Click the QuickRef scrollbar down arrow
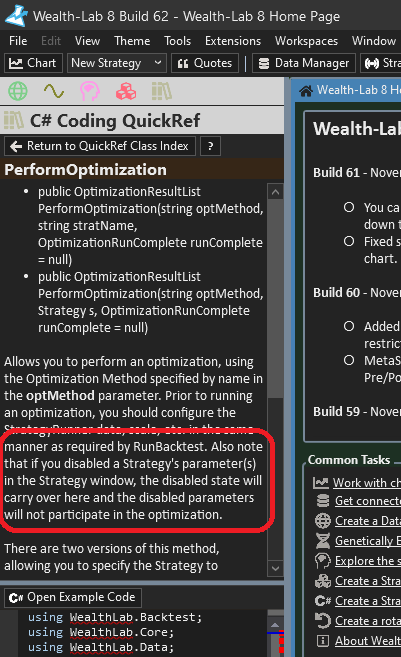The width and height of the screenshot is (401, 657). (275, 569)
